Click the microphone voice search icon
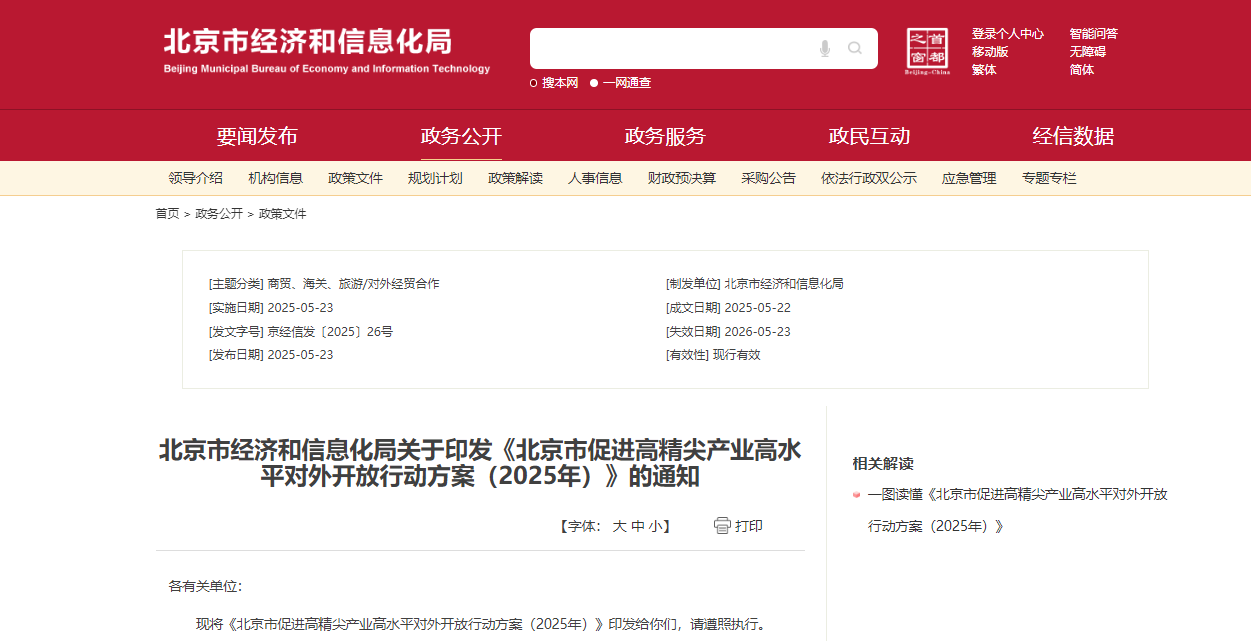Viewport: 1251px width, 641px height. (825, 48)
